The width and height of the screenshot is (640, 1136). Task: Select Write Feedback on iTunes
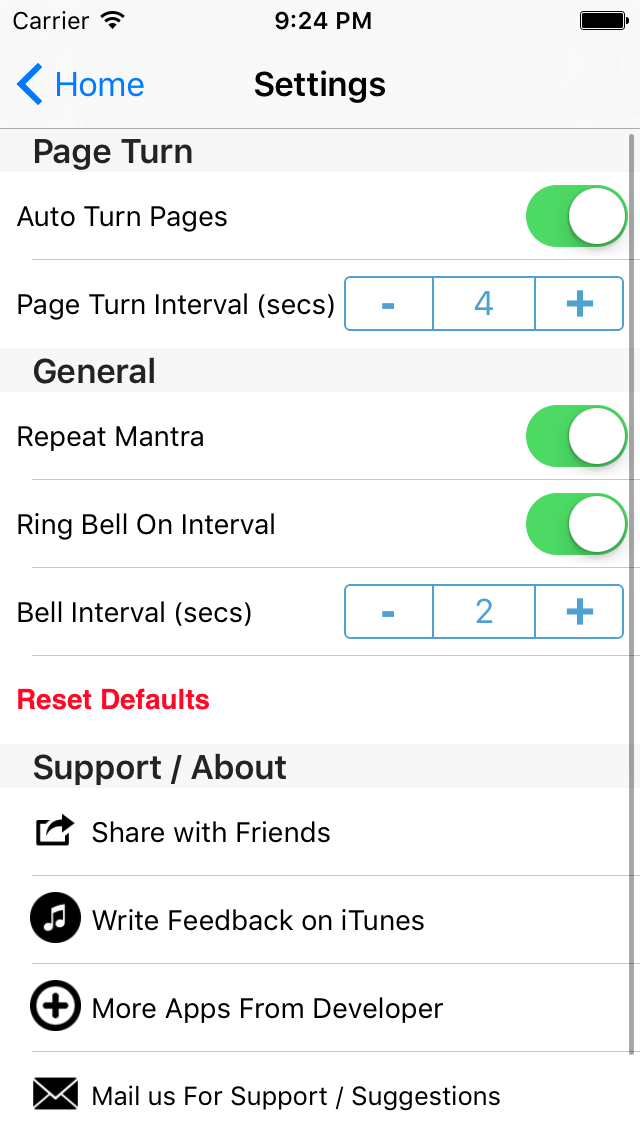[258, 920]
